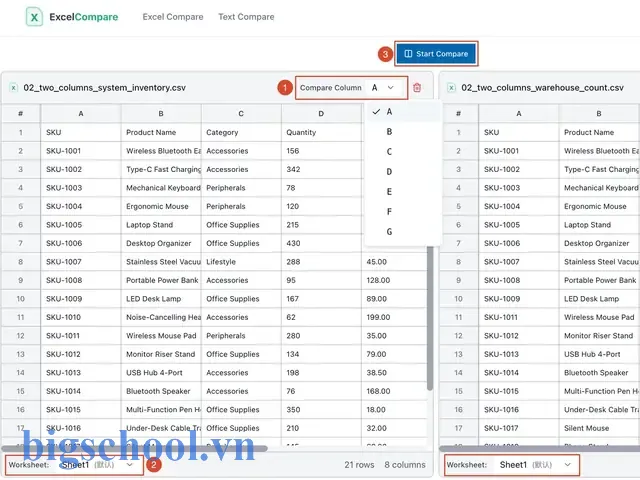Click Product Name header in right table
640x480 pixels.
599,132
